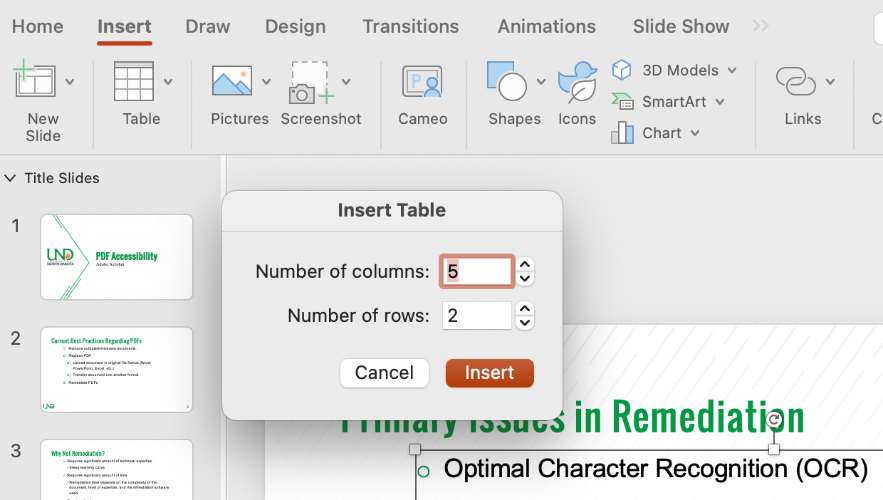Increase the number of rows
Image resolution: width=883 pixels, height=500 pixels.
pyautogui.click(x=525, y=308)
